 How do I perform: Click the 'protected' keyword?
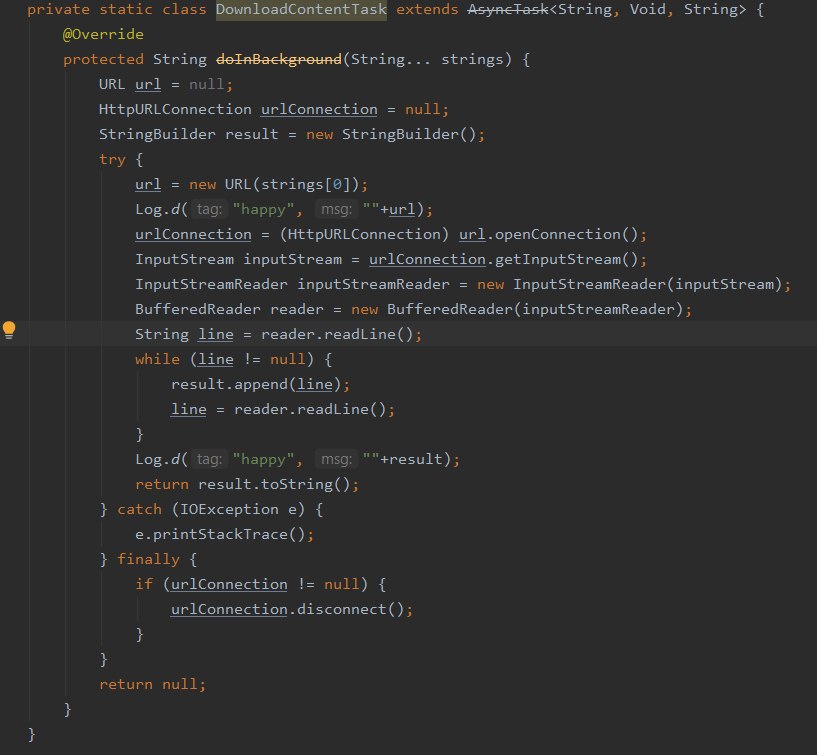[103, 59]
